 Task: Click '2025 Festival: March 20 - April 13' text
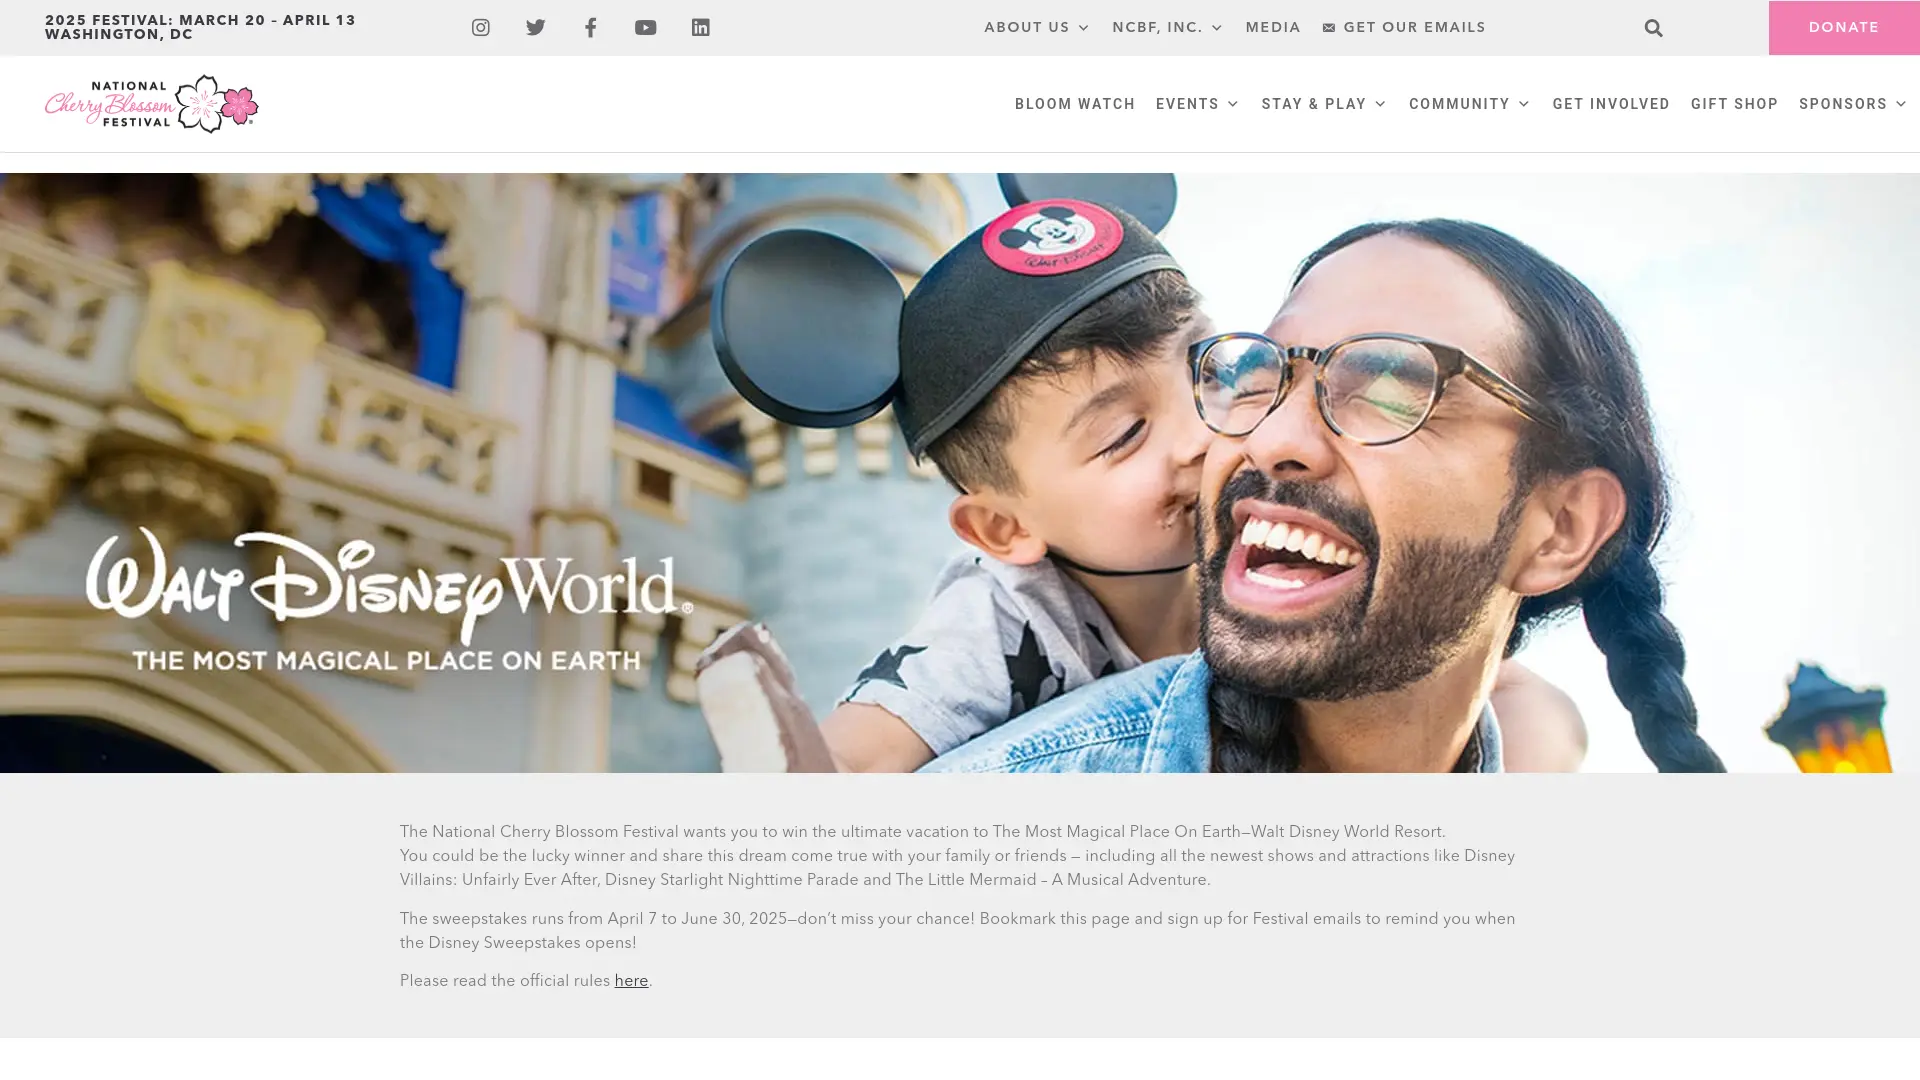(200, 21)
